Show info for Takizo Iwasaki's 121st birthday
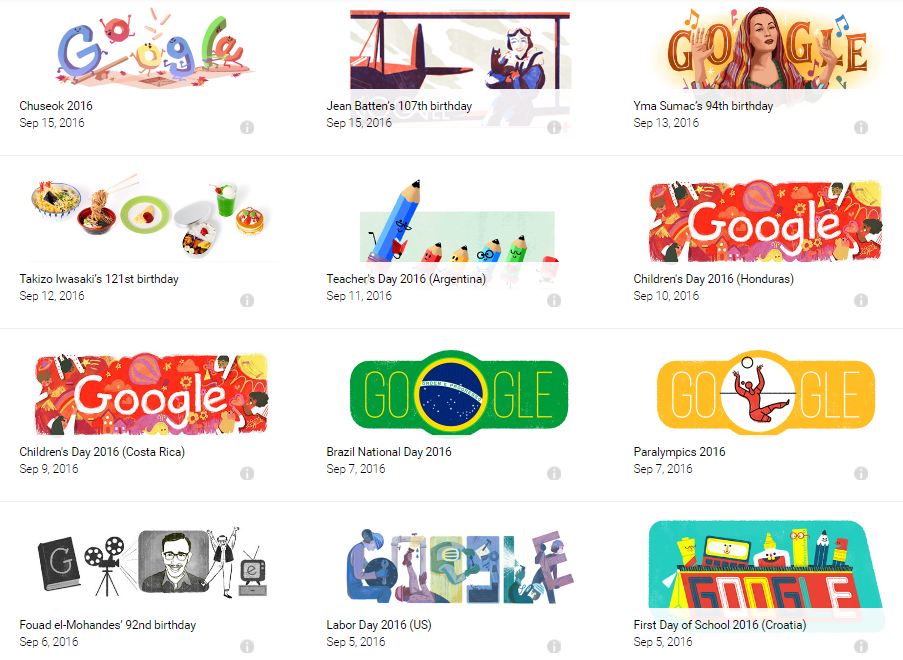The height and width of the screenshot is (660, 903). pyautogui.click(x=247, y=300)
